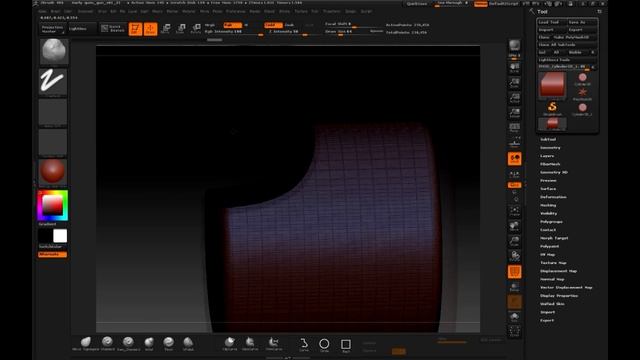
Task: Pick the Pinch brush
Action: (x=168, y=344)
